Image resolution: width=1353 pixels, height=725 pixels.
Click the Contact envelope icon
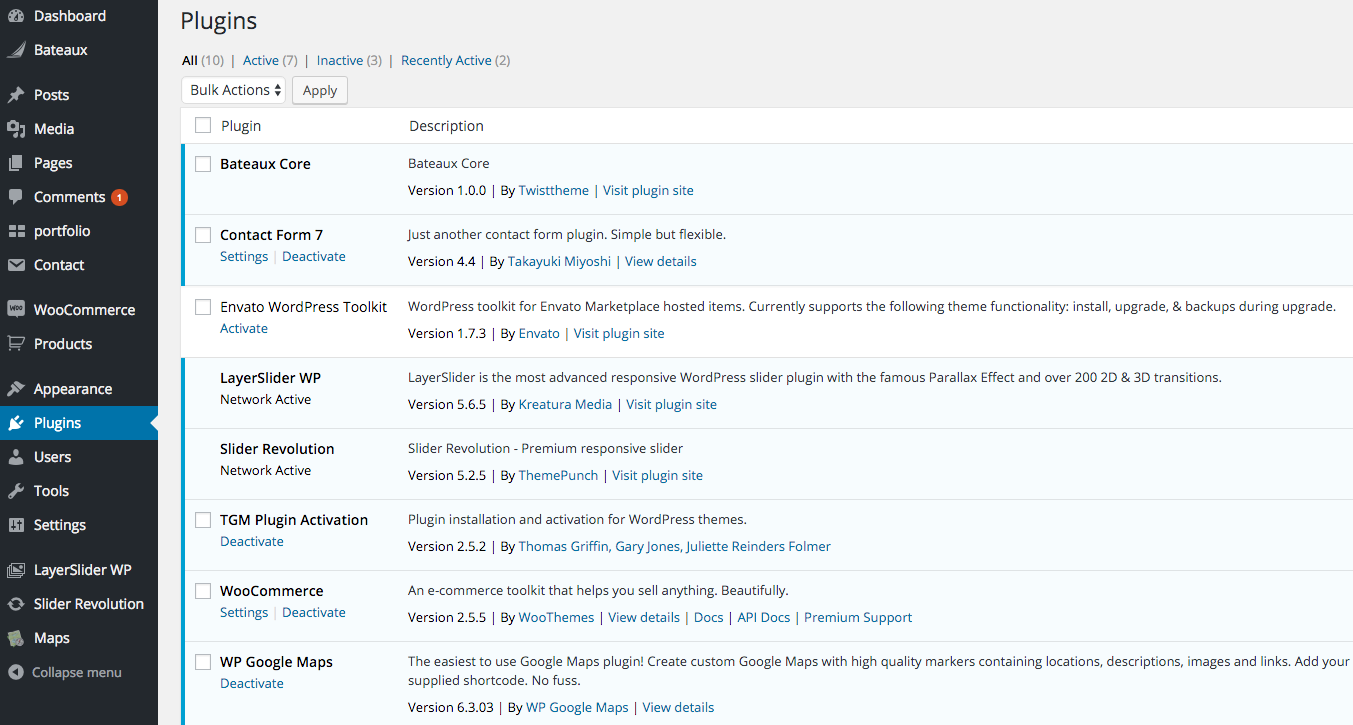pyautogui.click(x=16, y=265)
